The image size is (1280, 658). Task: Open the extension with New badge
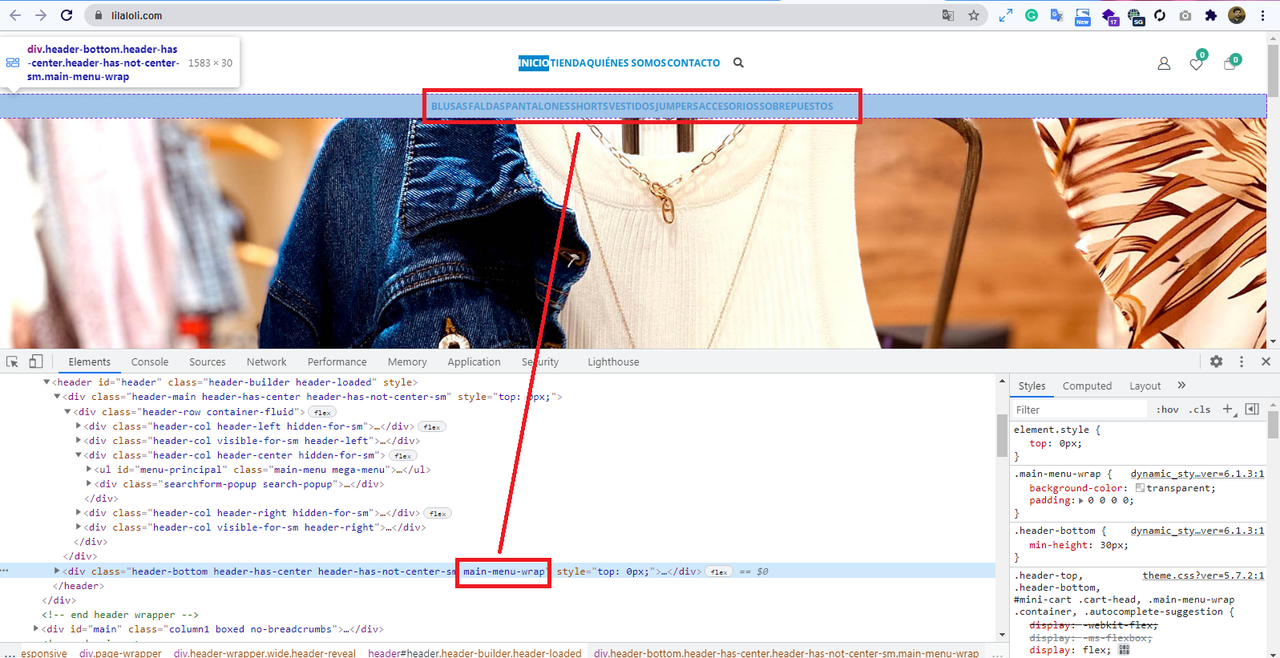pyautogui.click(x=1082, y=16)
